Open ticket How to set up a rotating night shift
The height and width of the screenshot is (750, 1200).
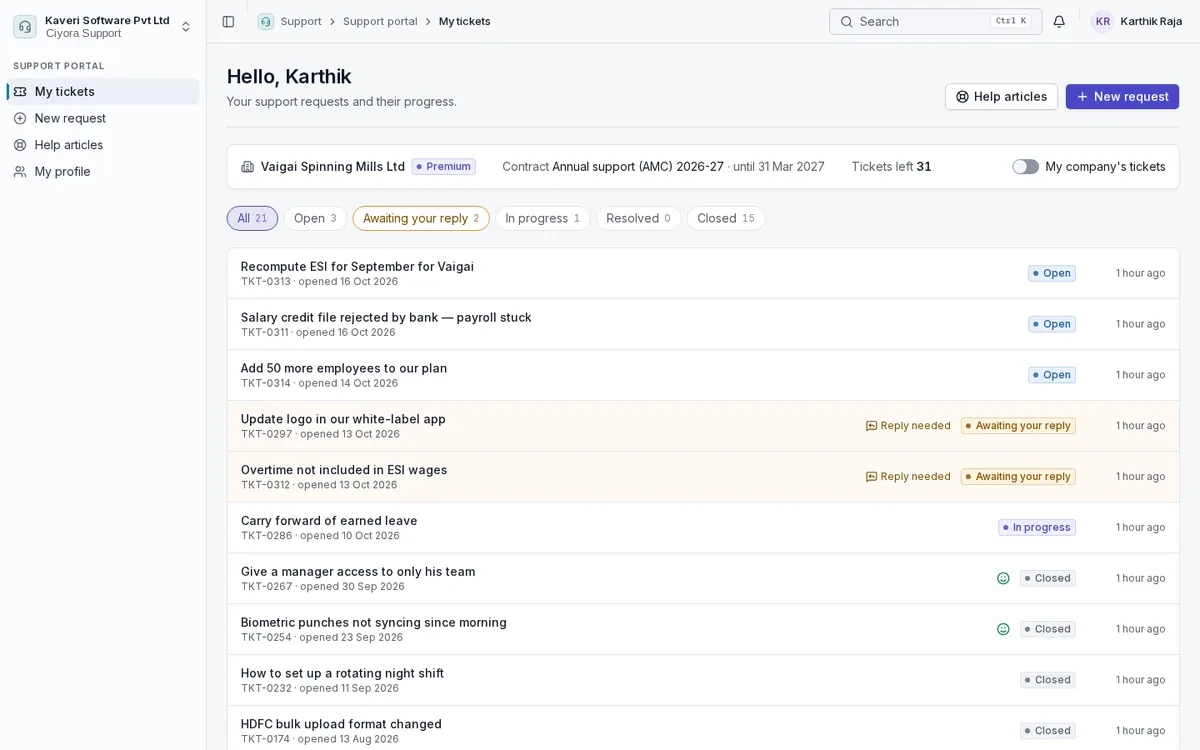coord(703,680)
